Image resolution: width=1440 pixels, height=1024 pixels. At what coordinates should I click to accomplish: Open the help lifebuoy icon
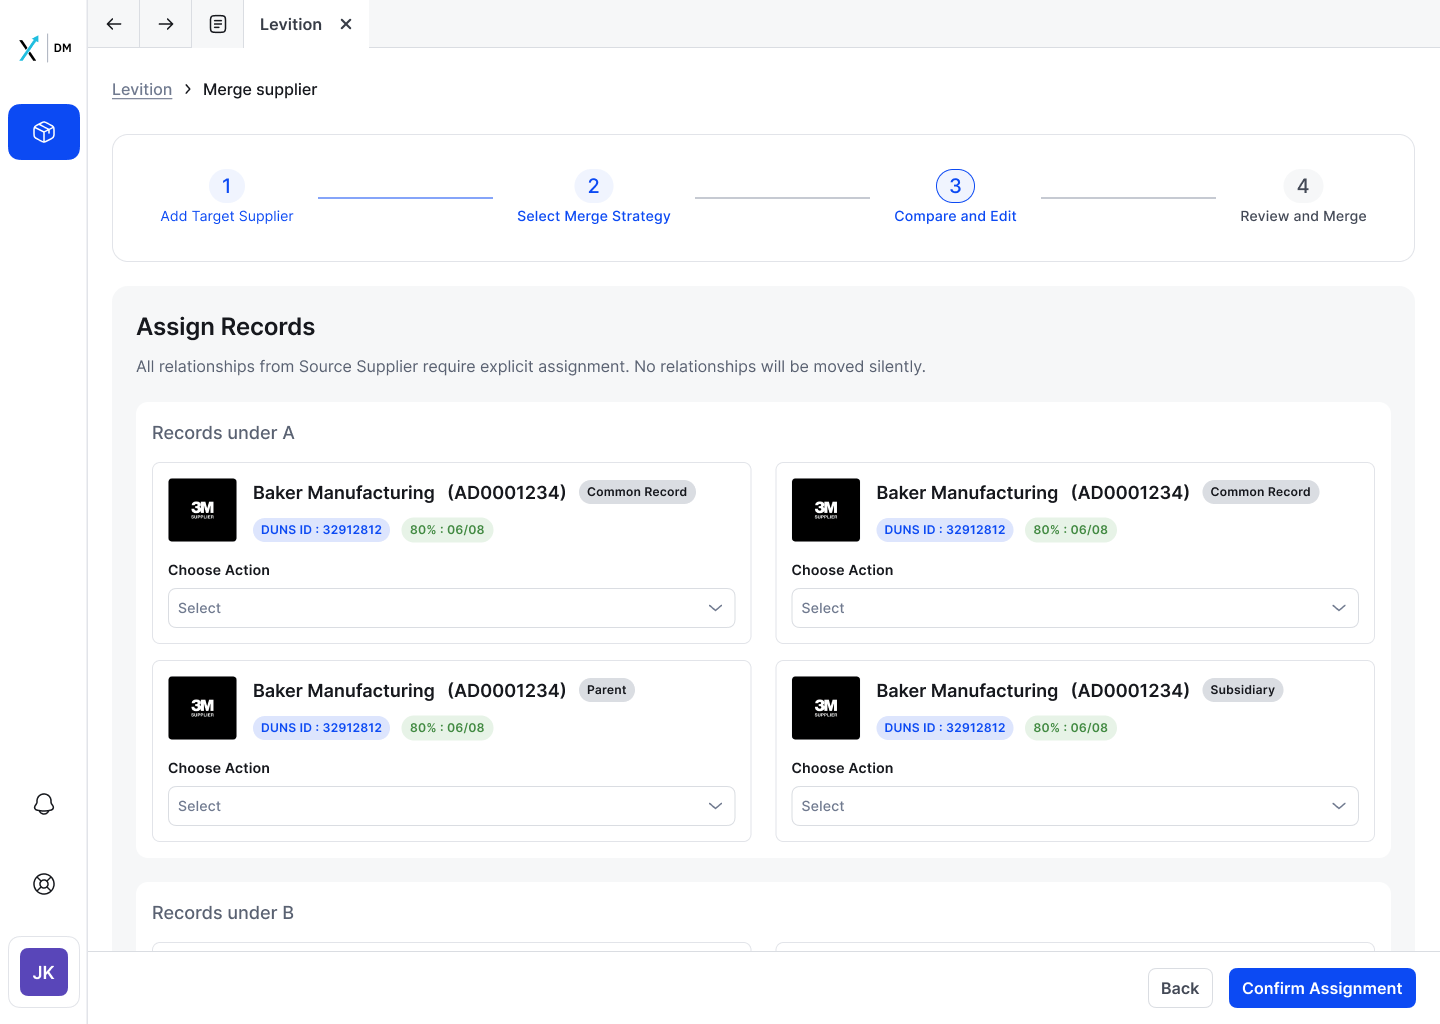coord(44,884)
